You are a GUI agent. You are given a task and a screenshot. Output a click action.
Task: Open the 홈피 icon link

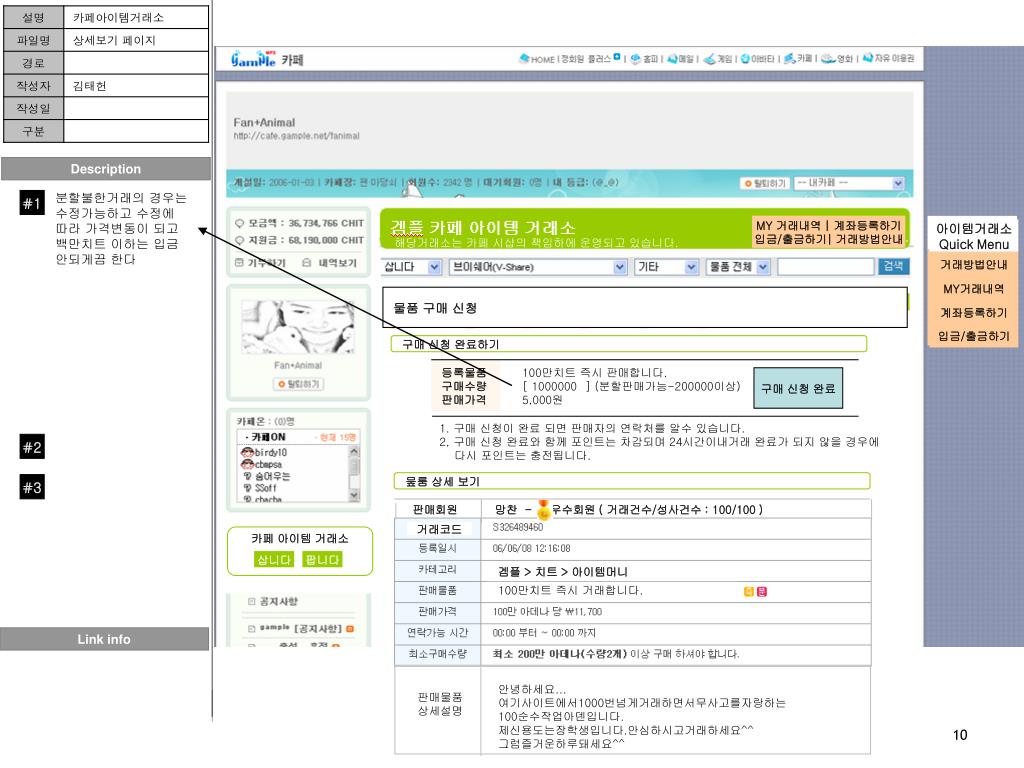click(644, 59)
